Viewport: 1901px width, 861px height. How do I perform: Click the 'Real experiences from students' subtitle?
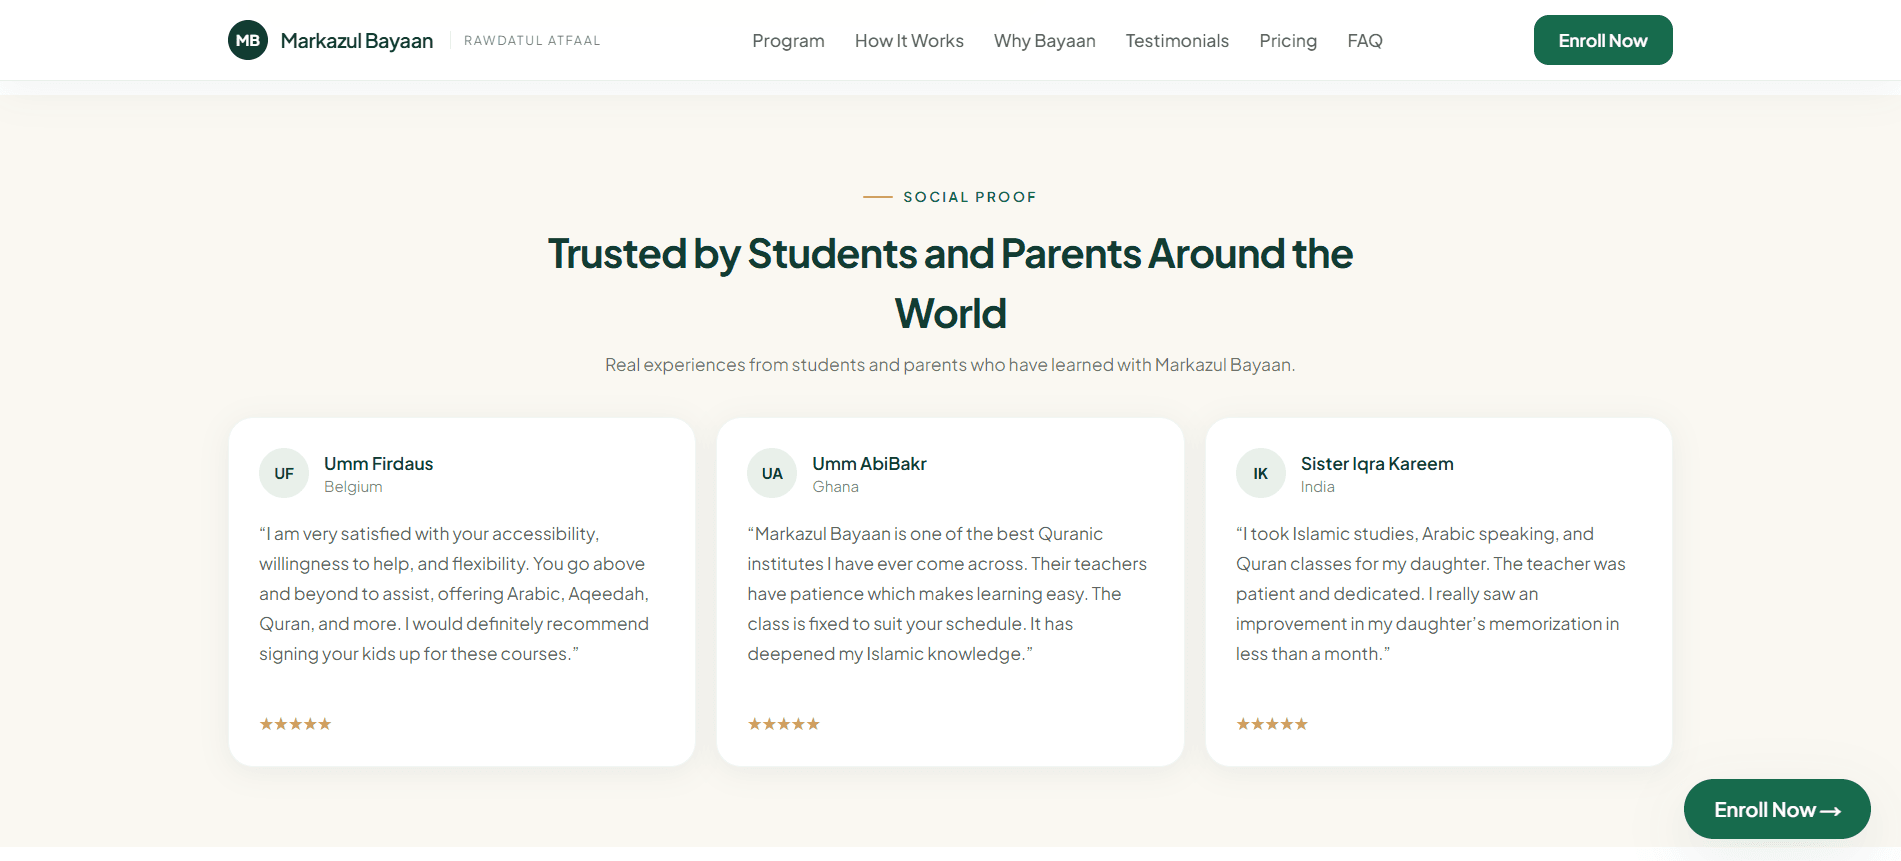tap(950, 365)
